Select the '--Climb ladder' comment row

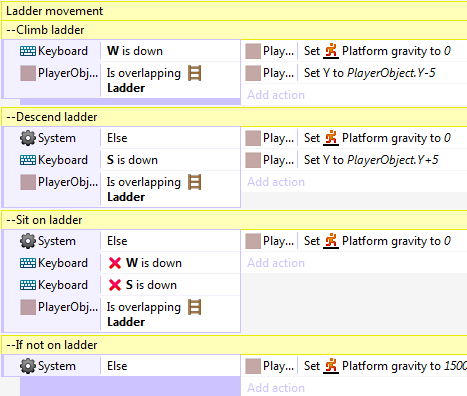[x=234, y=30]
